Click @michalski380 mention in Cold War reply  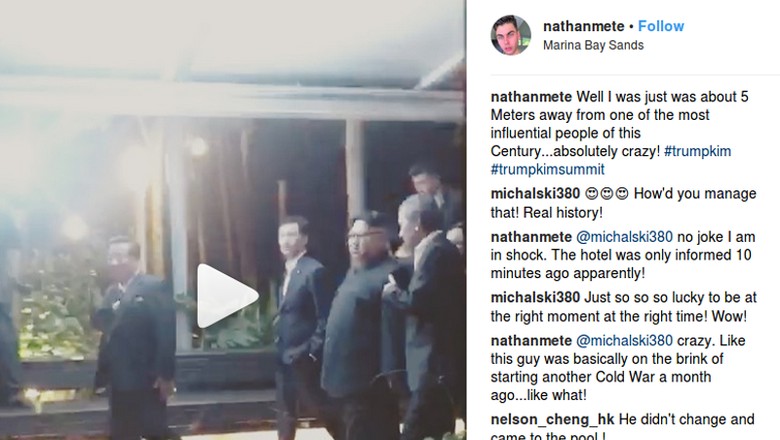[624, 341]
